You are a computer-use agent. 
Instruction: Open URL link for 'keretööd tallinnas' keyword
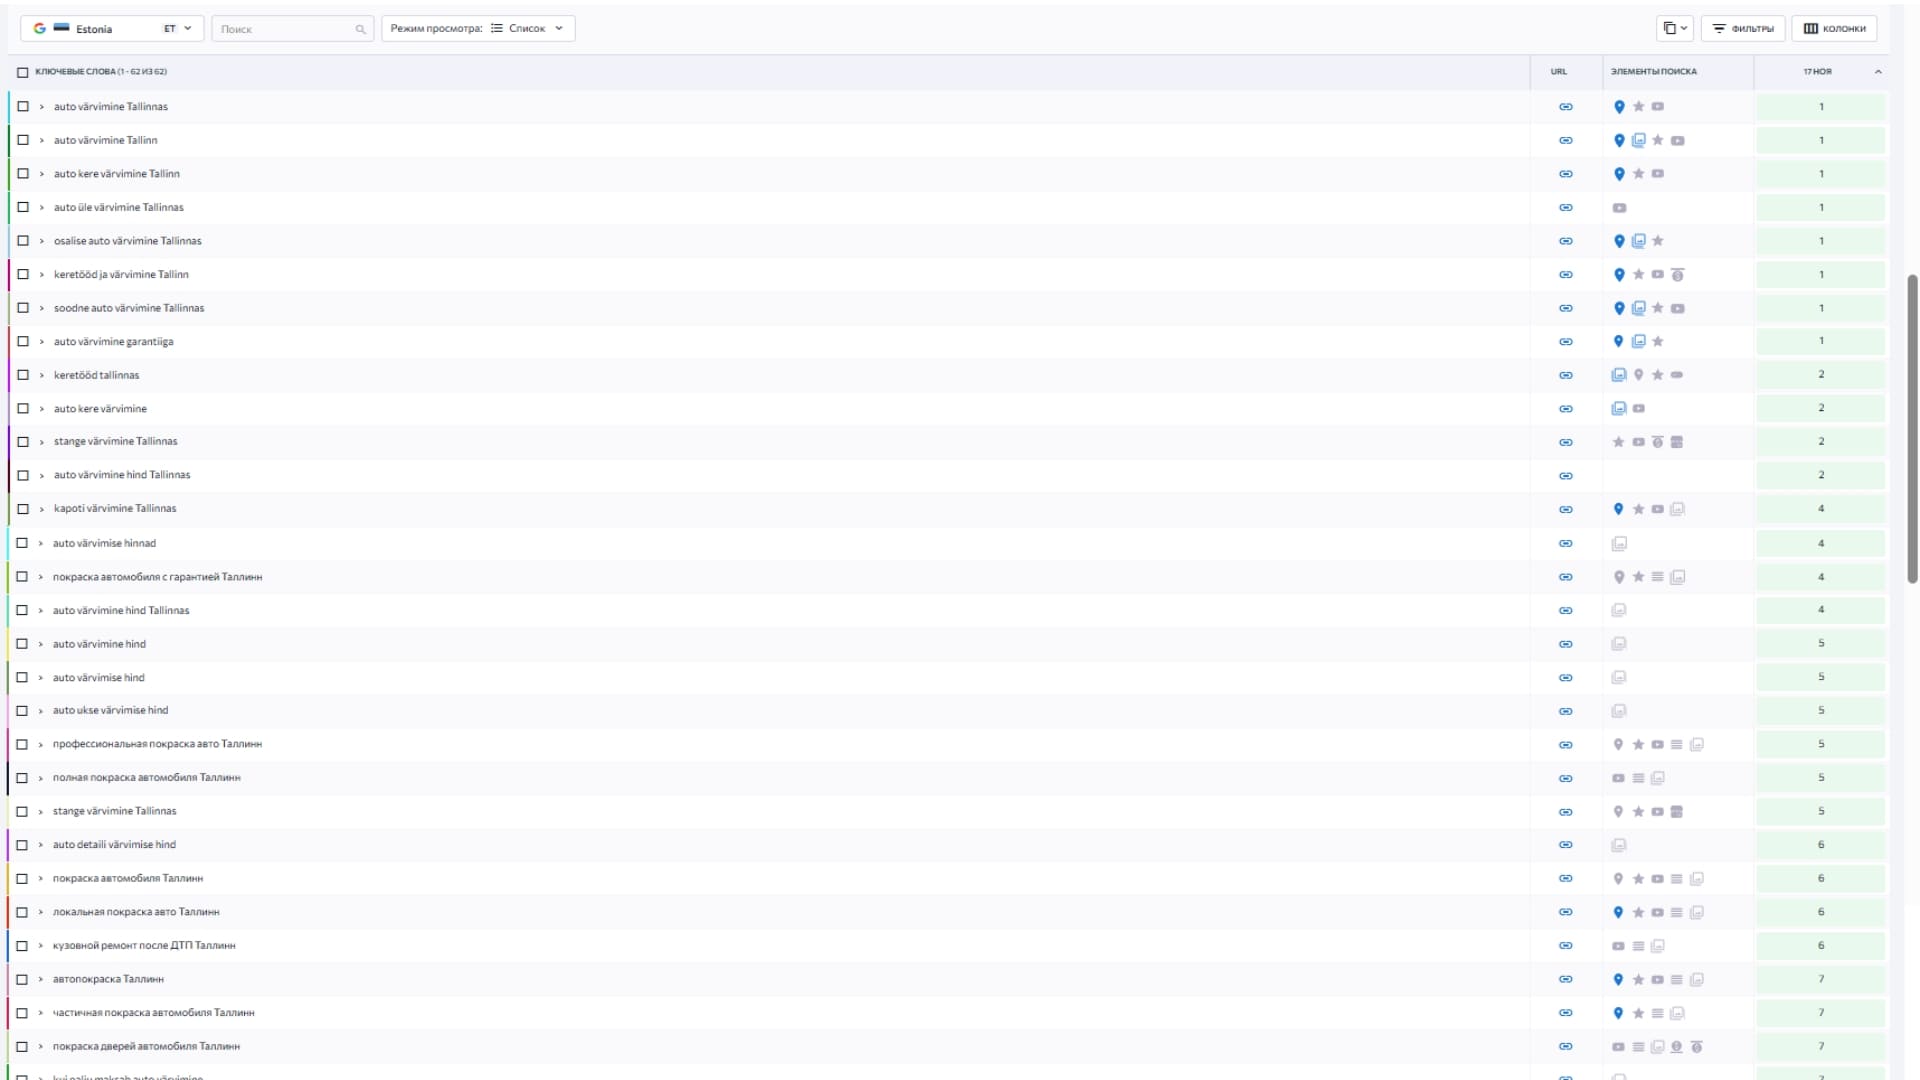coord(1566,376)
